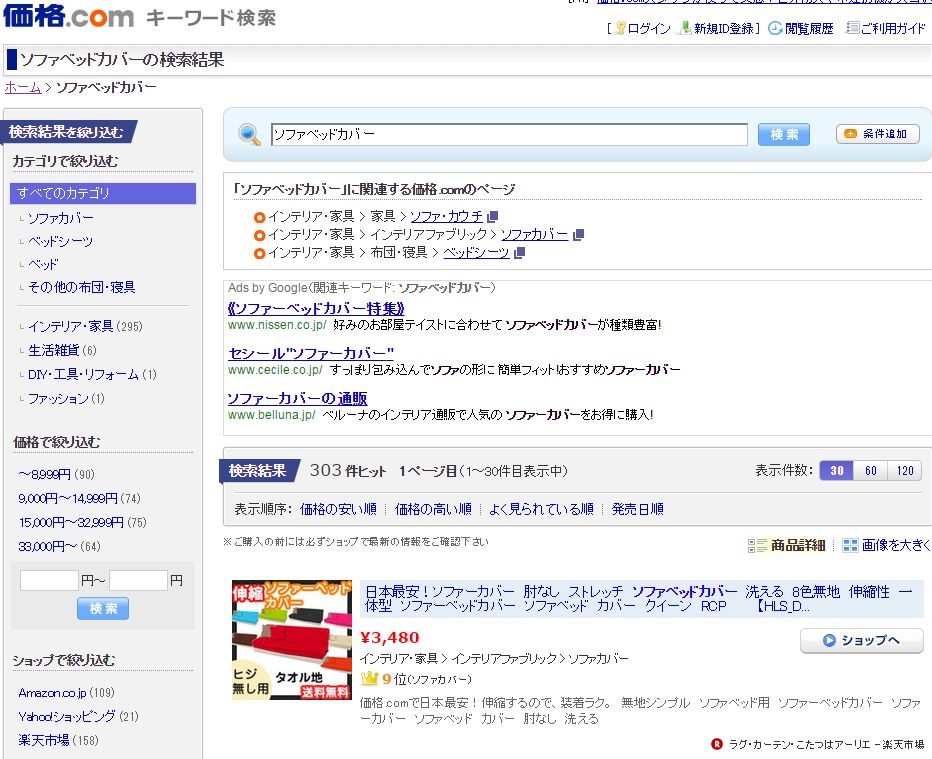Click the Rakuten R shop icon
Viewport: 932px width, 759px height.
[x=717, y=744]
